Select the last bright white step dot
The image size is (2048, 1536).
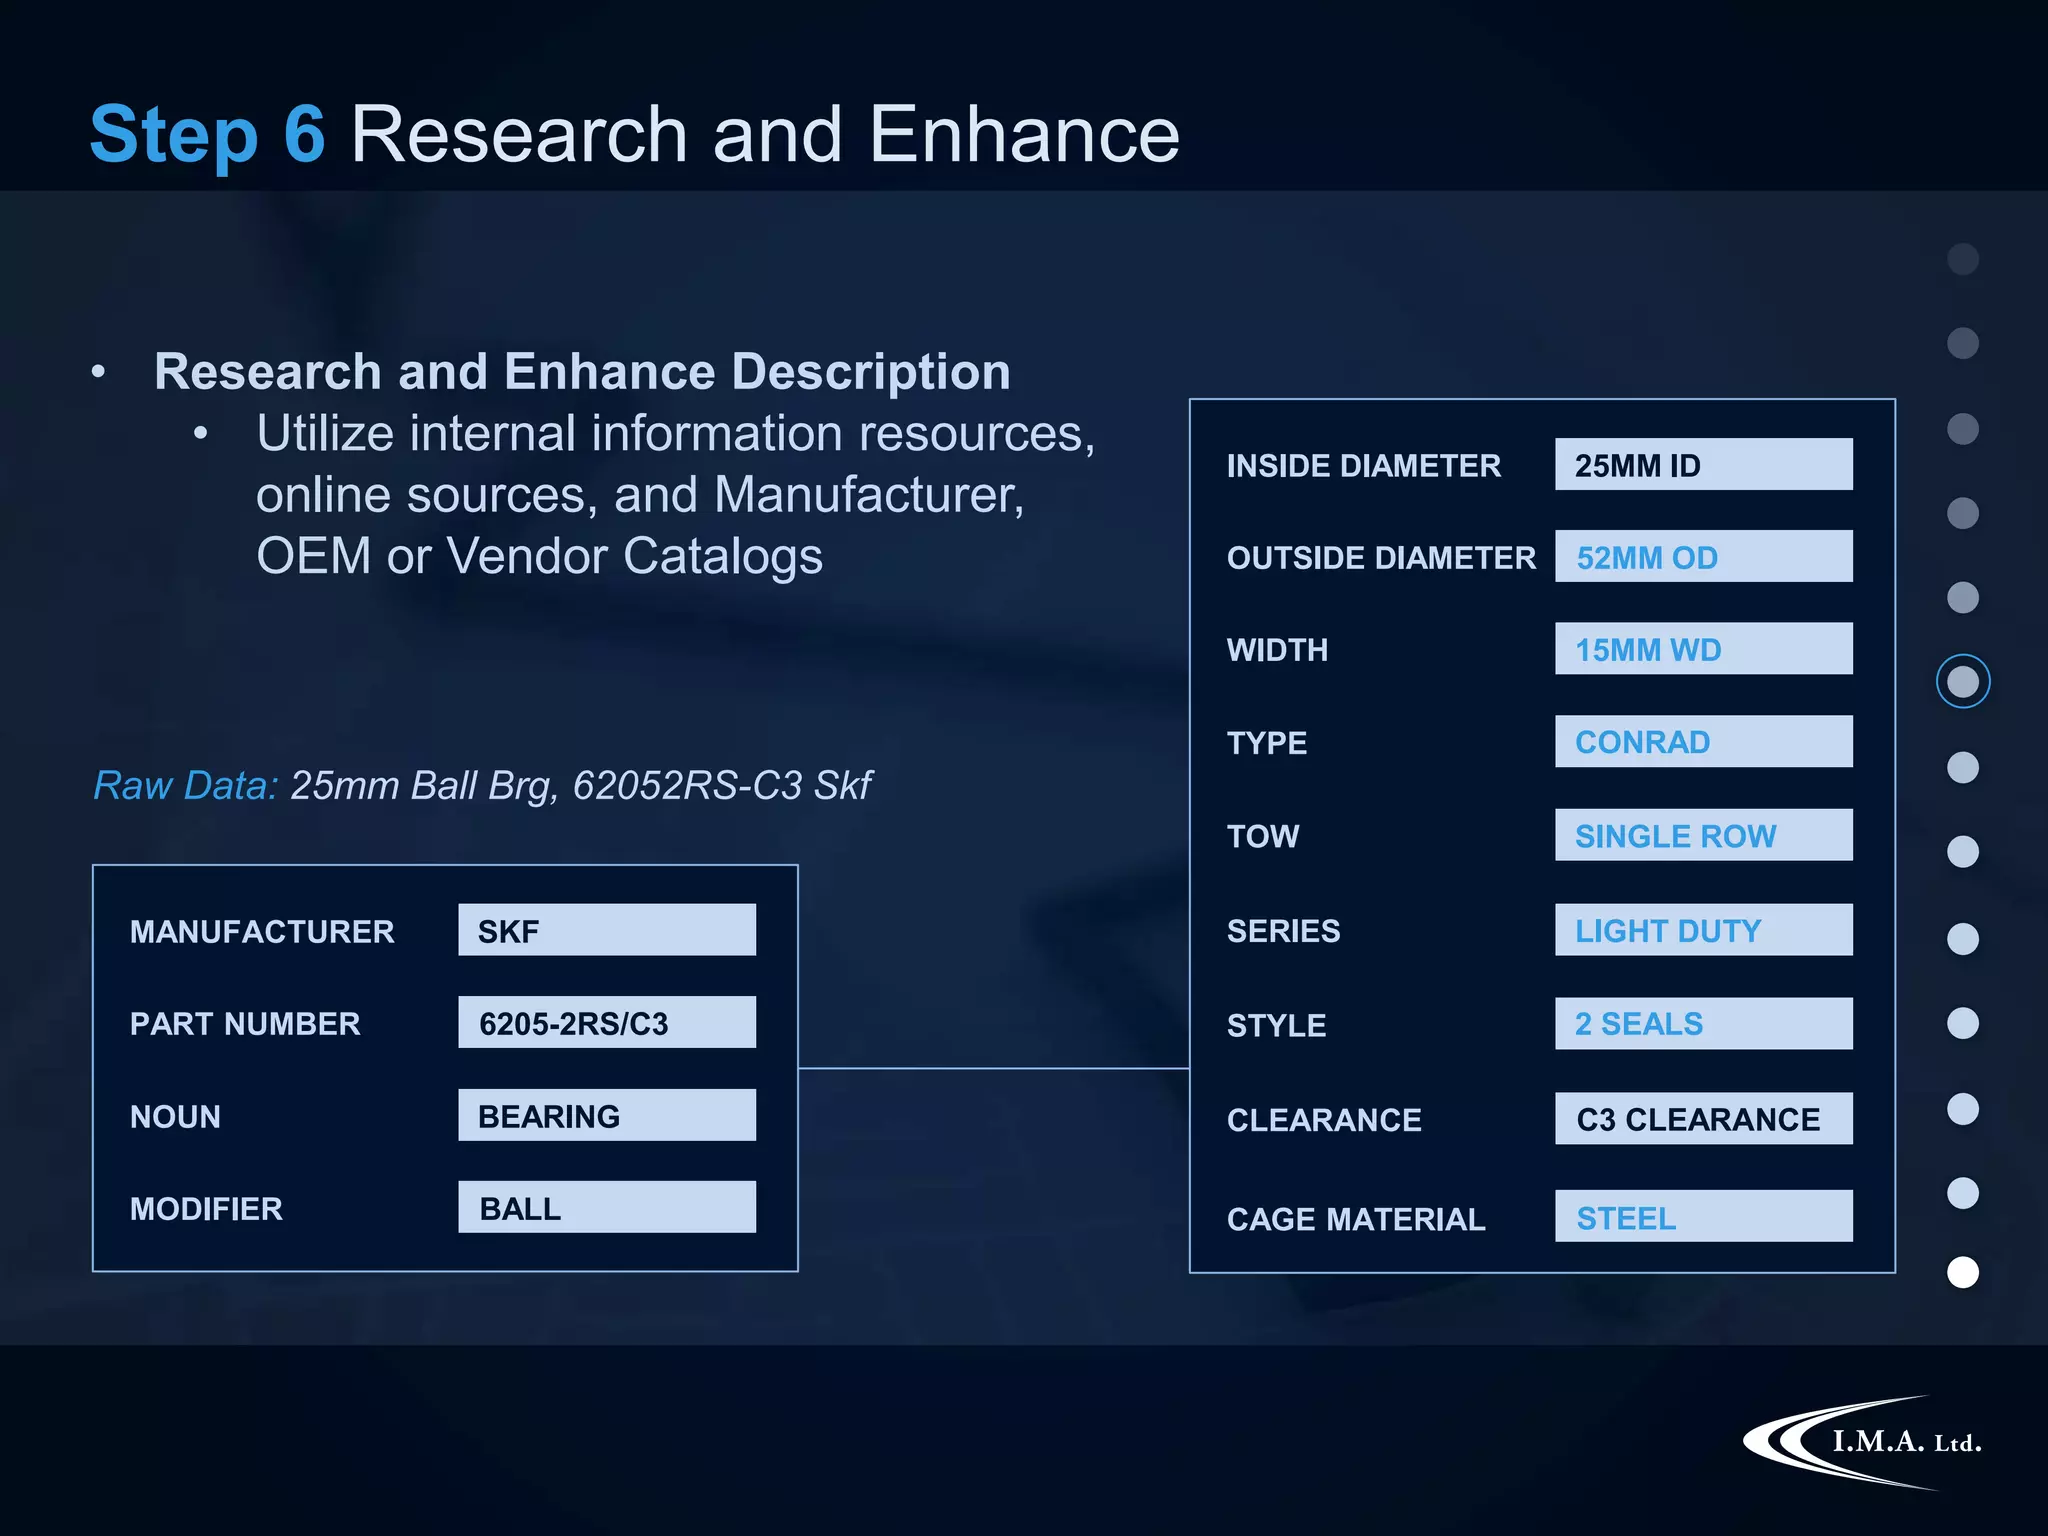pyautogui.click(x=1962, y=1272)
